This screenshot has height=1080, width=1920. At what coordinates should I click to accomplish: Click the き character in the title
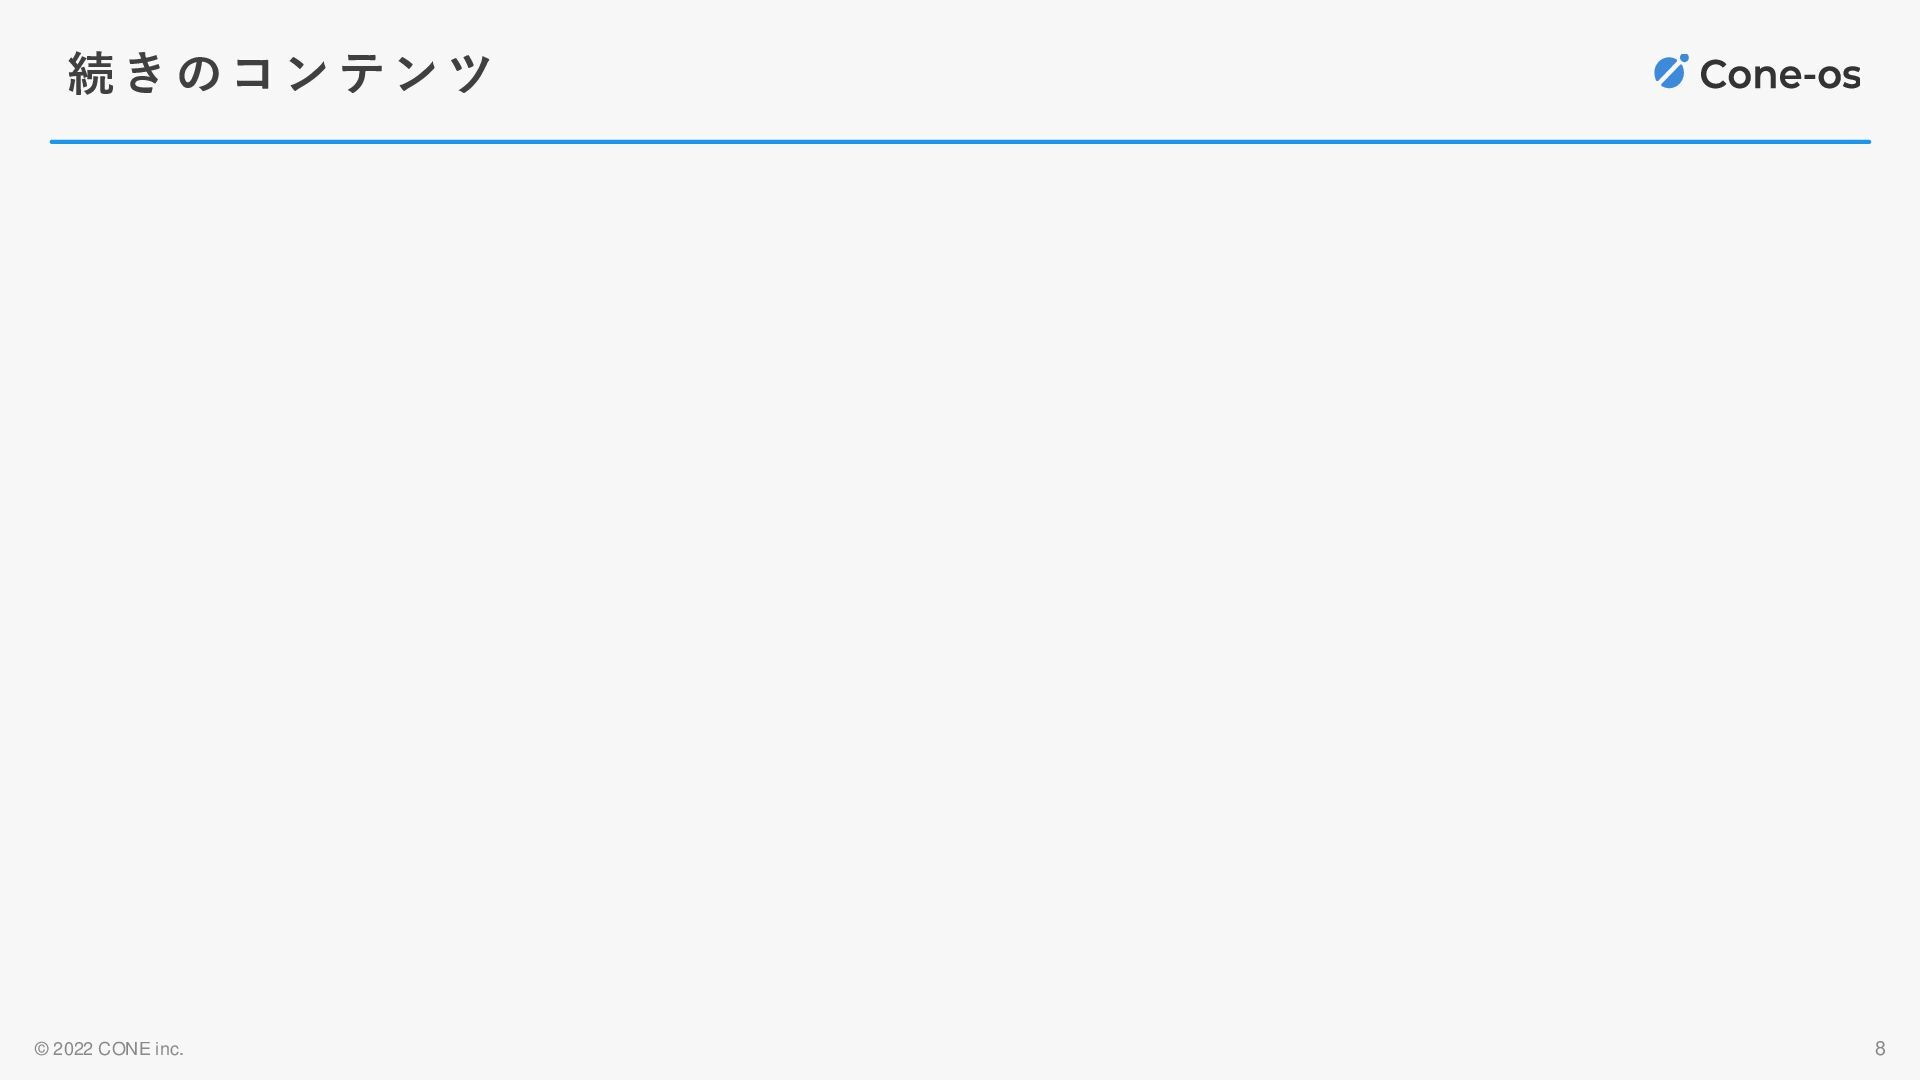click(145, 73)
